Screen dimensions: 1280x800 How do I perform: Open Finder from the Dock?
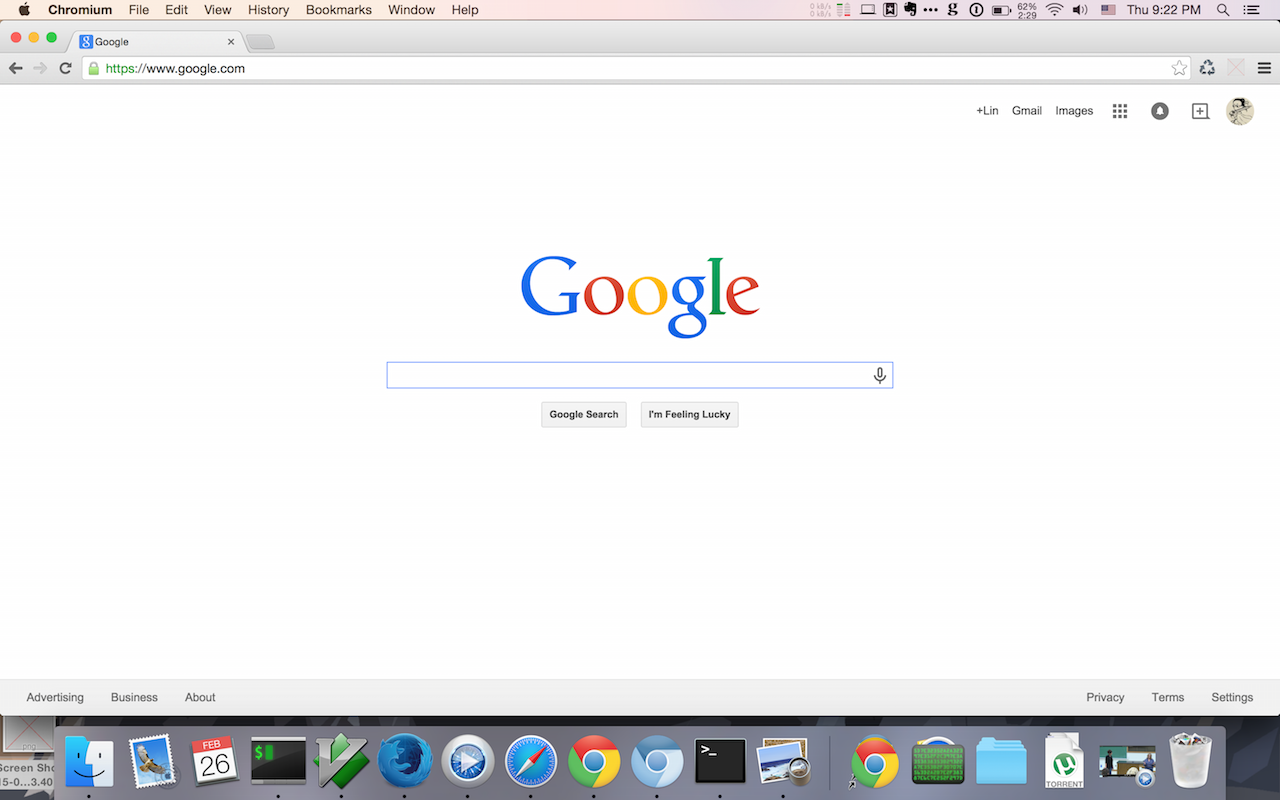pyautogui.click(x=89, y=763)
